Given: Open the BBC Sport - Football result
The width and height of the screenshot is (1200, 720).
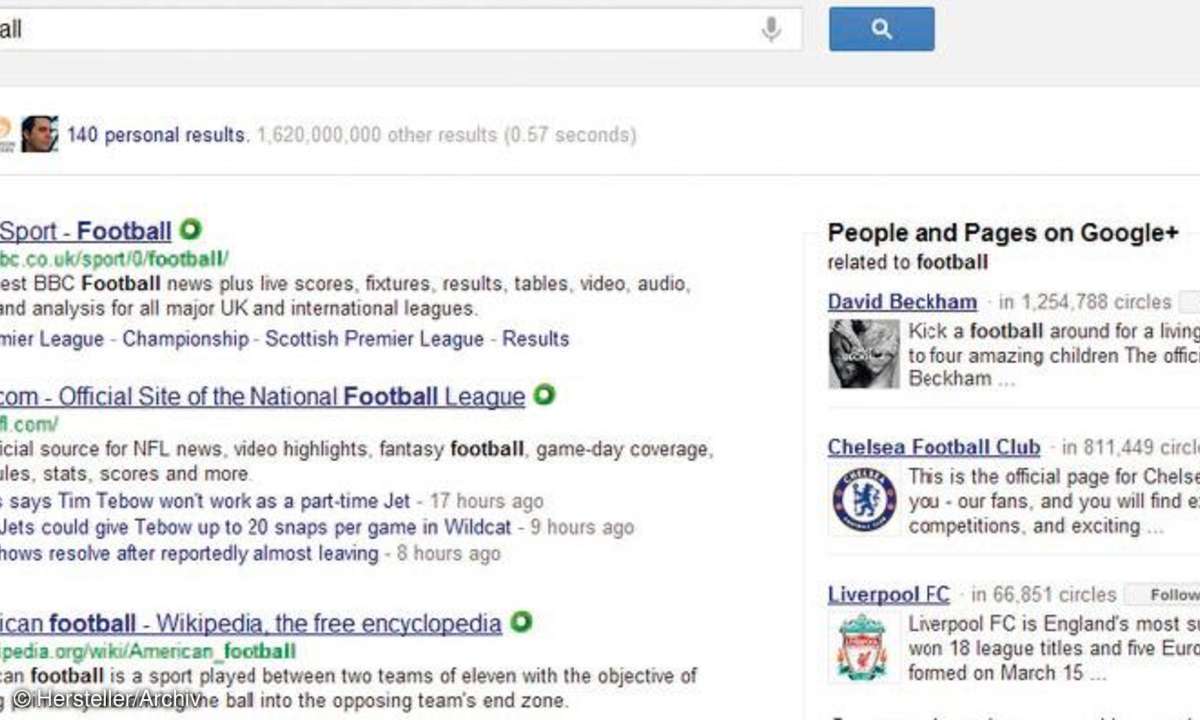Looking at the screenshot, I should [85, 232].
